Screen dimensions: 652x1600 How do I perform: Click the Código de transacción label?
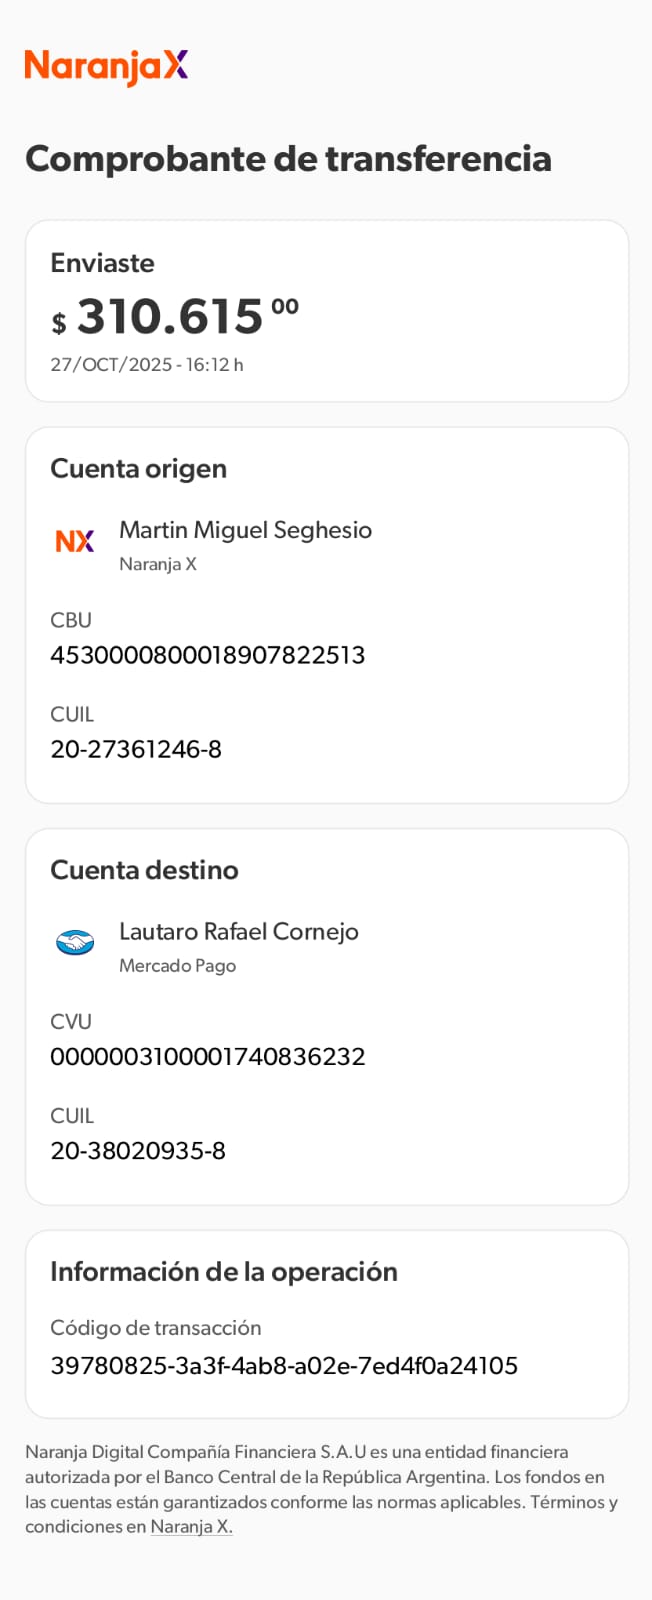coord(155,1327)
